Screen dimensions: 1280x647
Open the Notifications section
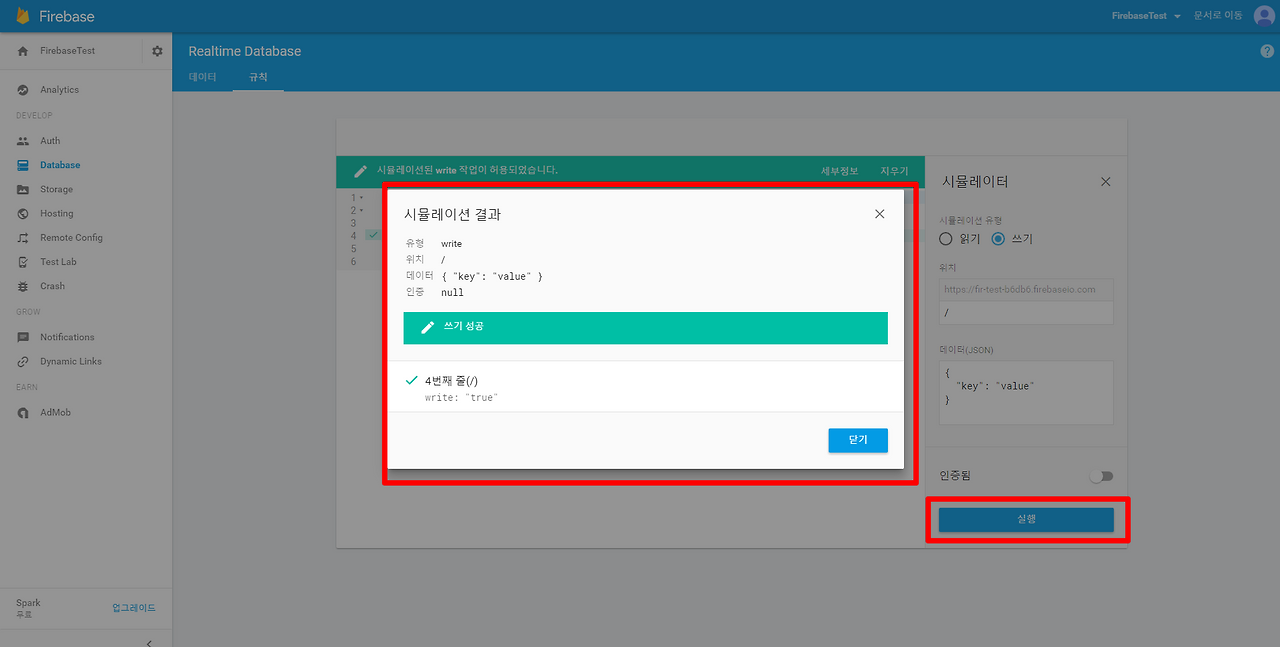click(x=68, y=337)
